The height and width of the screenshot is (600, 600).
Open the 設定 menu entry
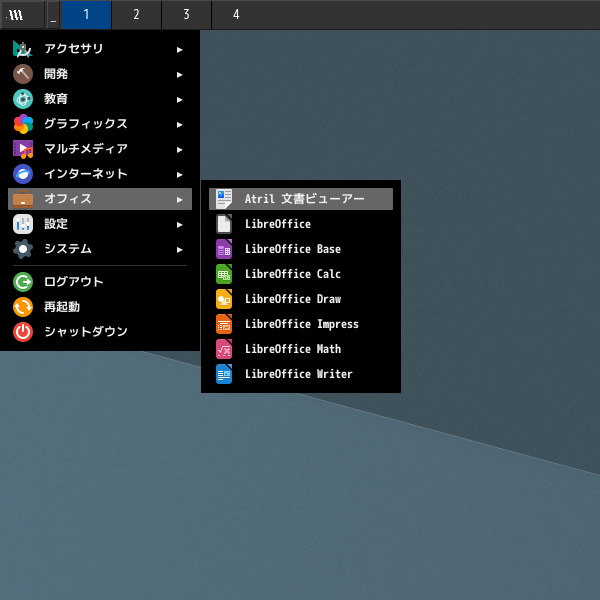click(x=56, y=224)
